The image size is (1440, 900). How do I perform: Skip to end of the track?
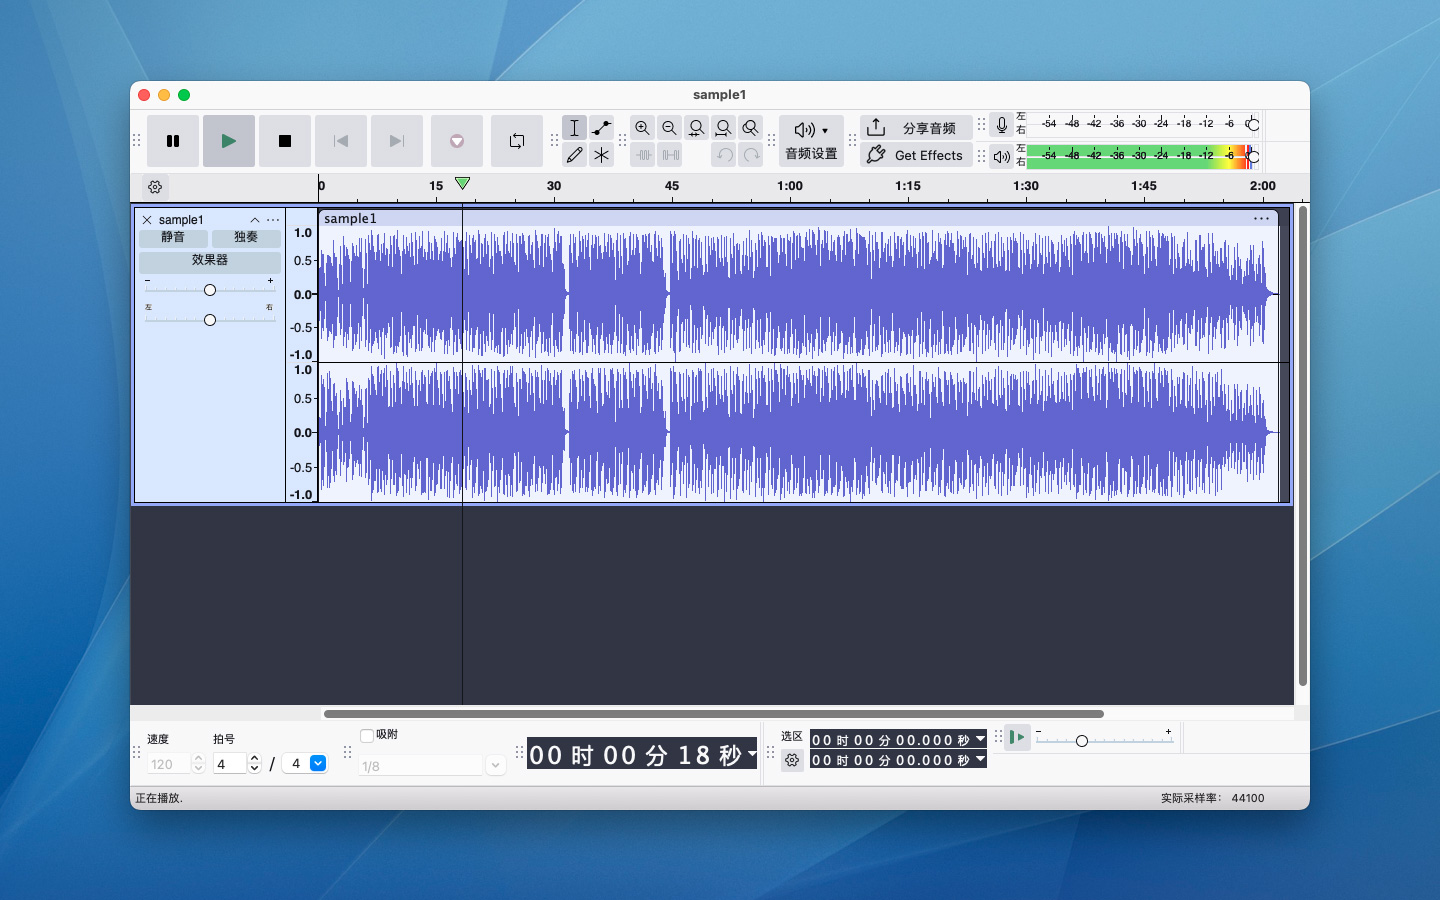pyautogui.click(x=397, y=141)
